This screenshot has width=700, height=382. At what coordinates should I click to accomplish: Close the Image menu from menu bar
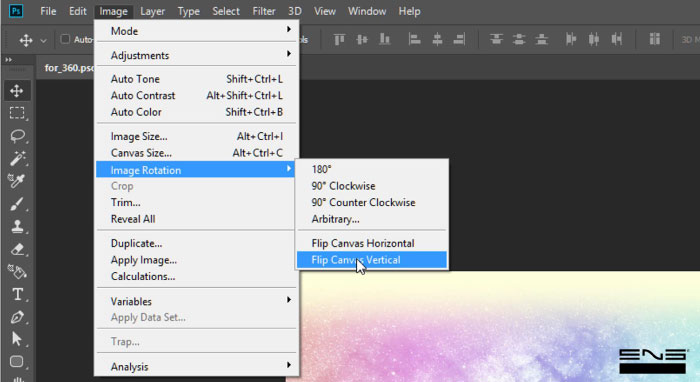click(x=113, y=11)
